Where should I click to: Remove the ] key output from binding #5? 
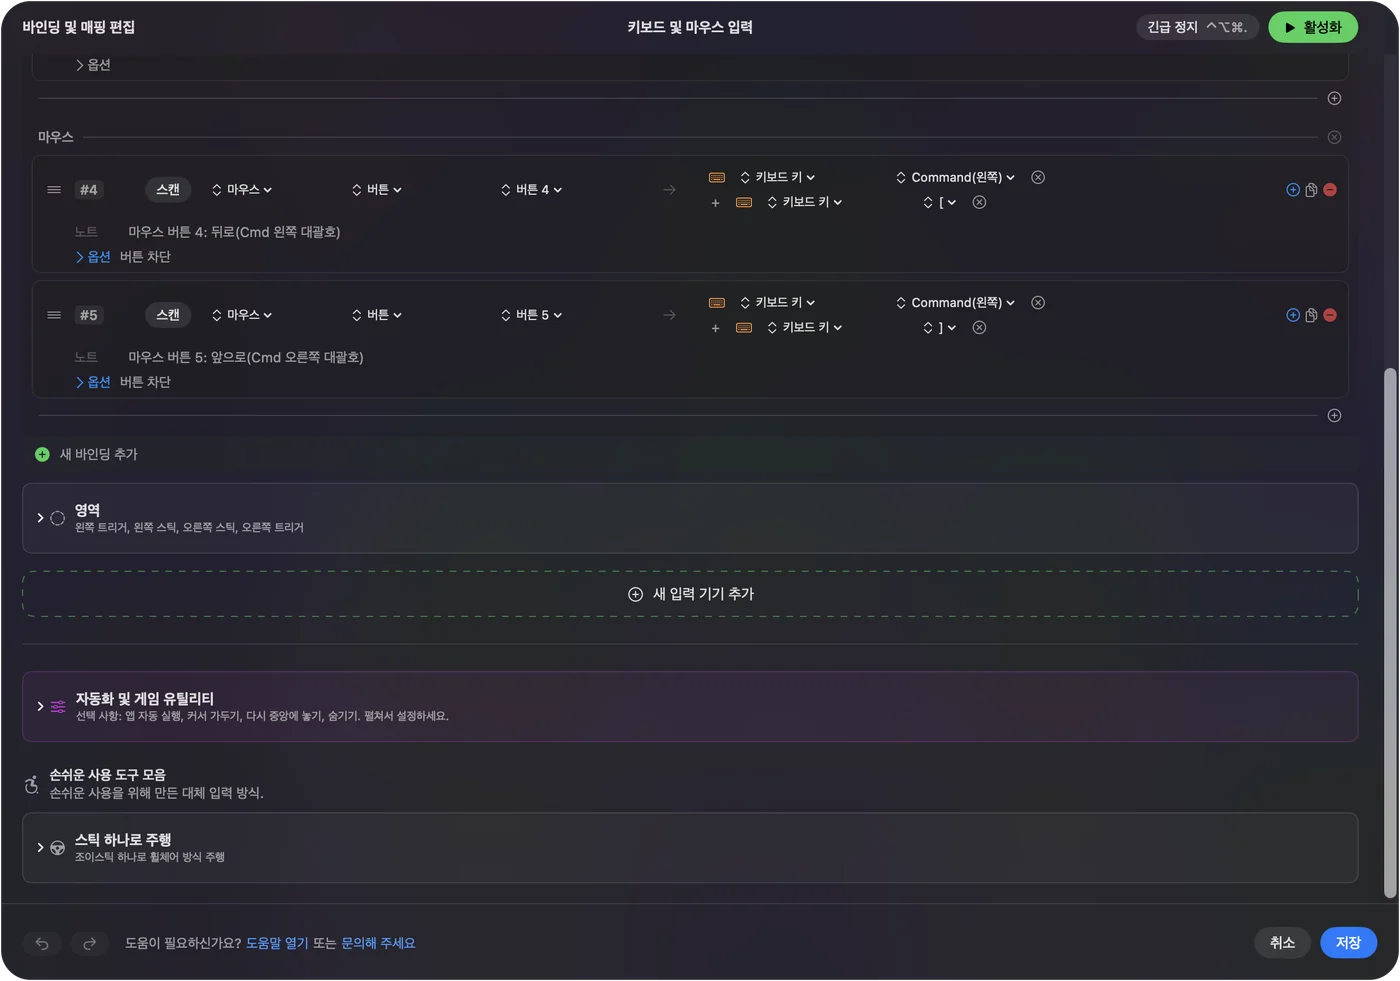coord(979,327)
